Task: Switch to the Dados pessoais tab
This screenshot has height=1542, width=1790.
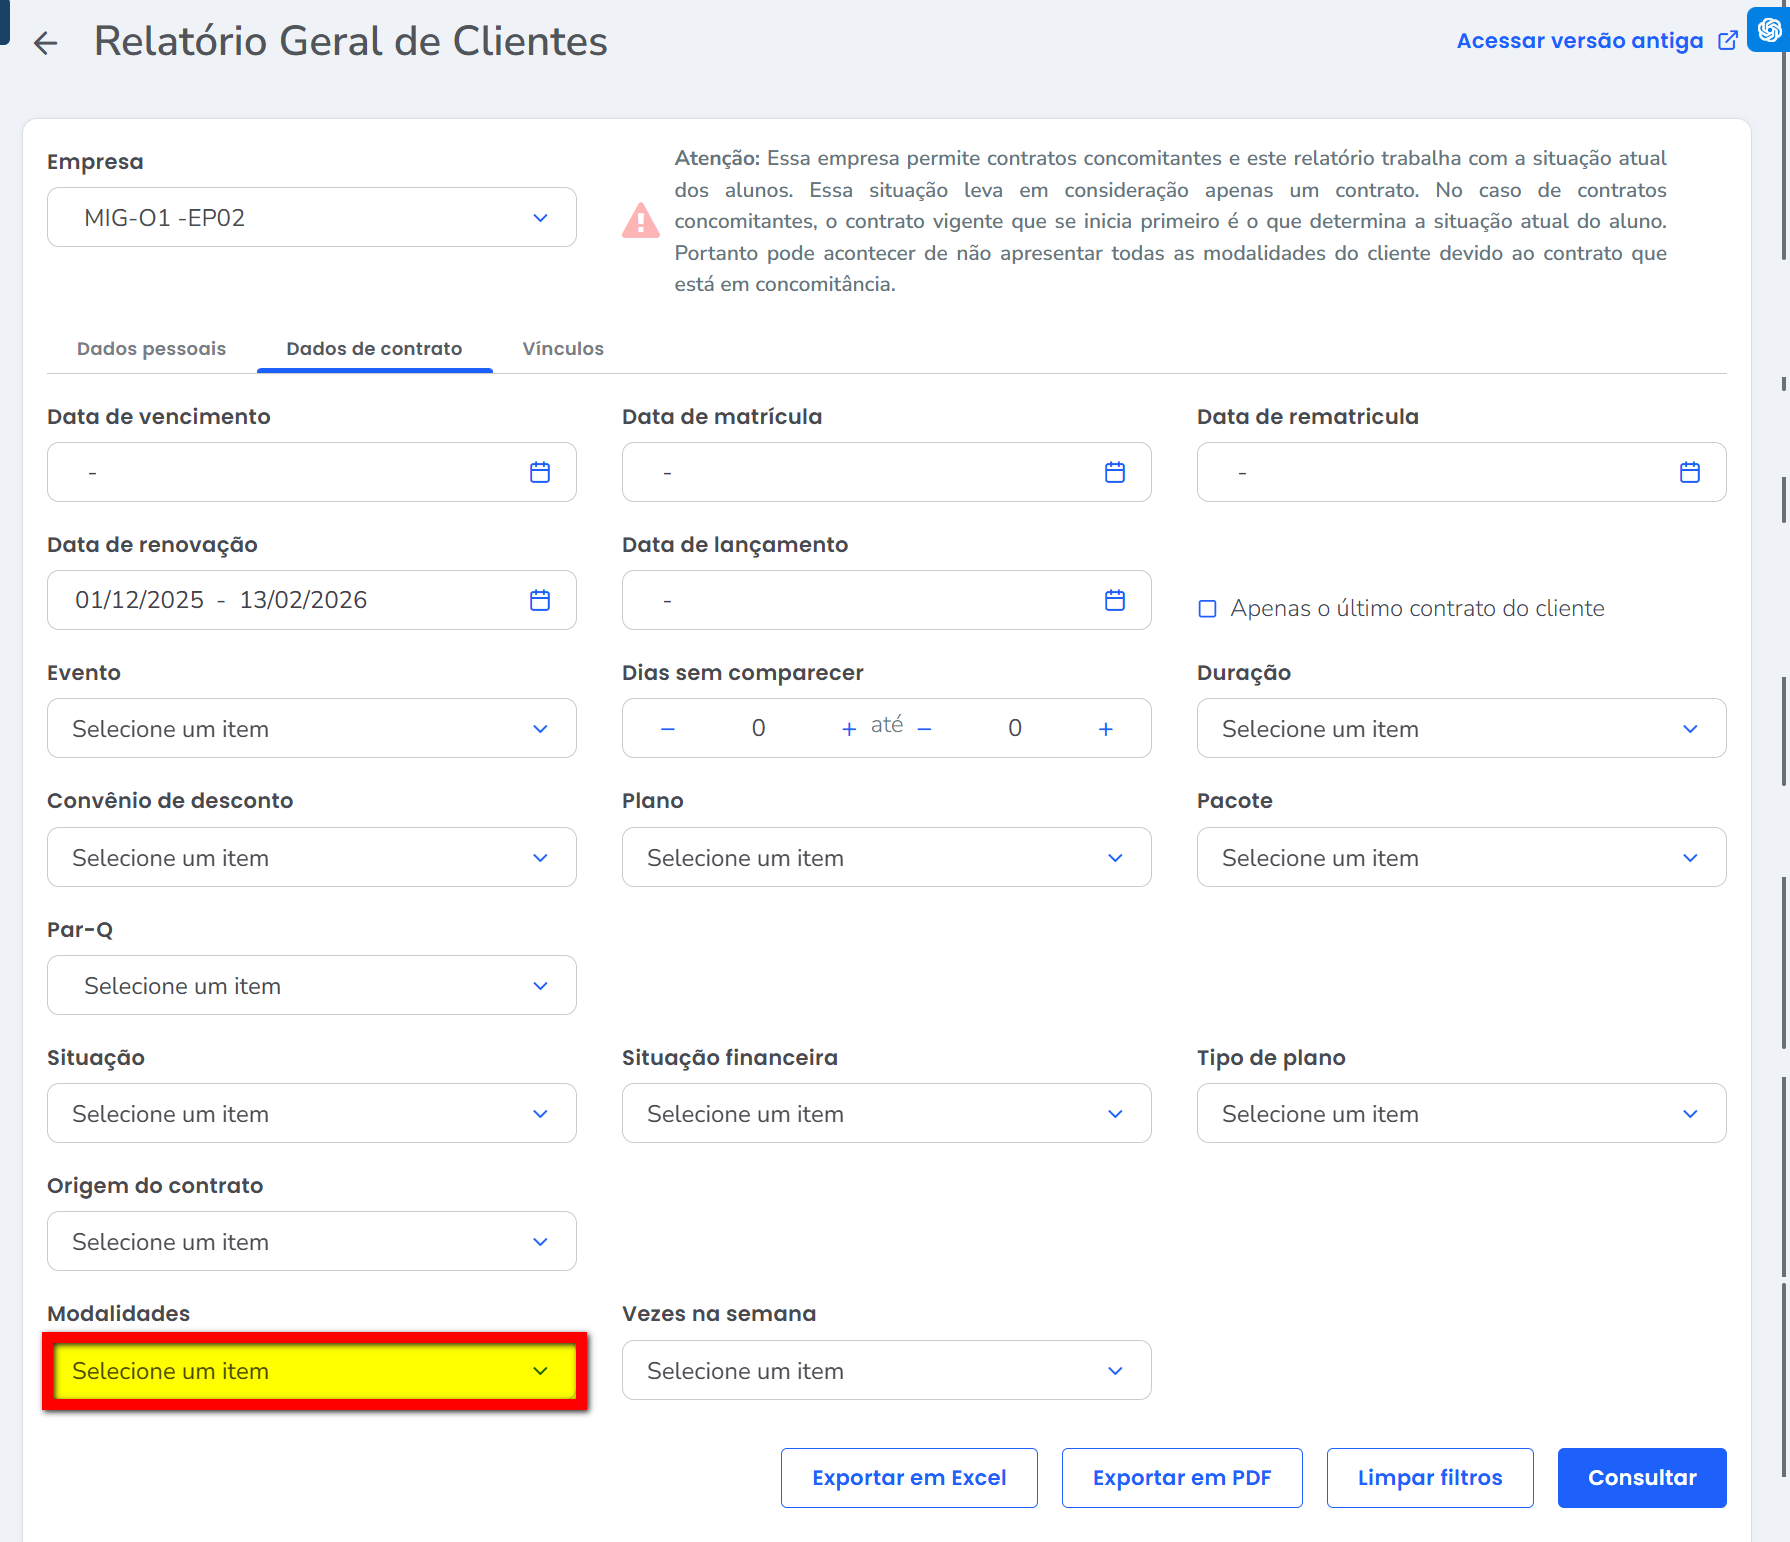Action: [x=151, y=349]
